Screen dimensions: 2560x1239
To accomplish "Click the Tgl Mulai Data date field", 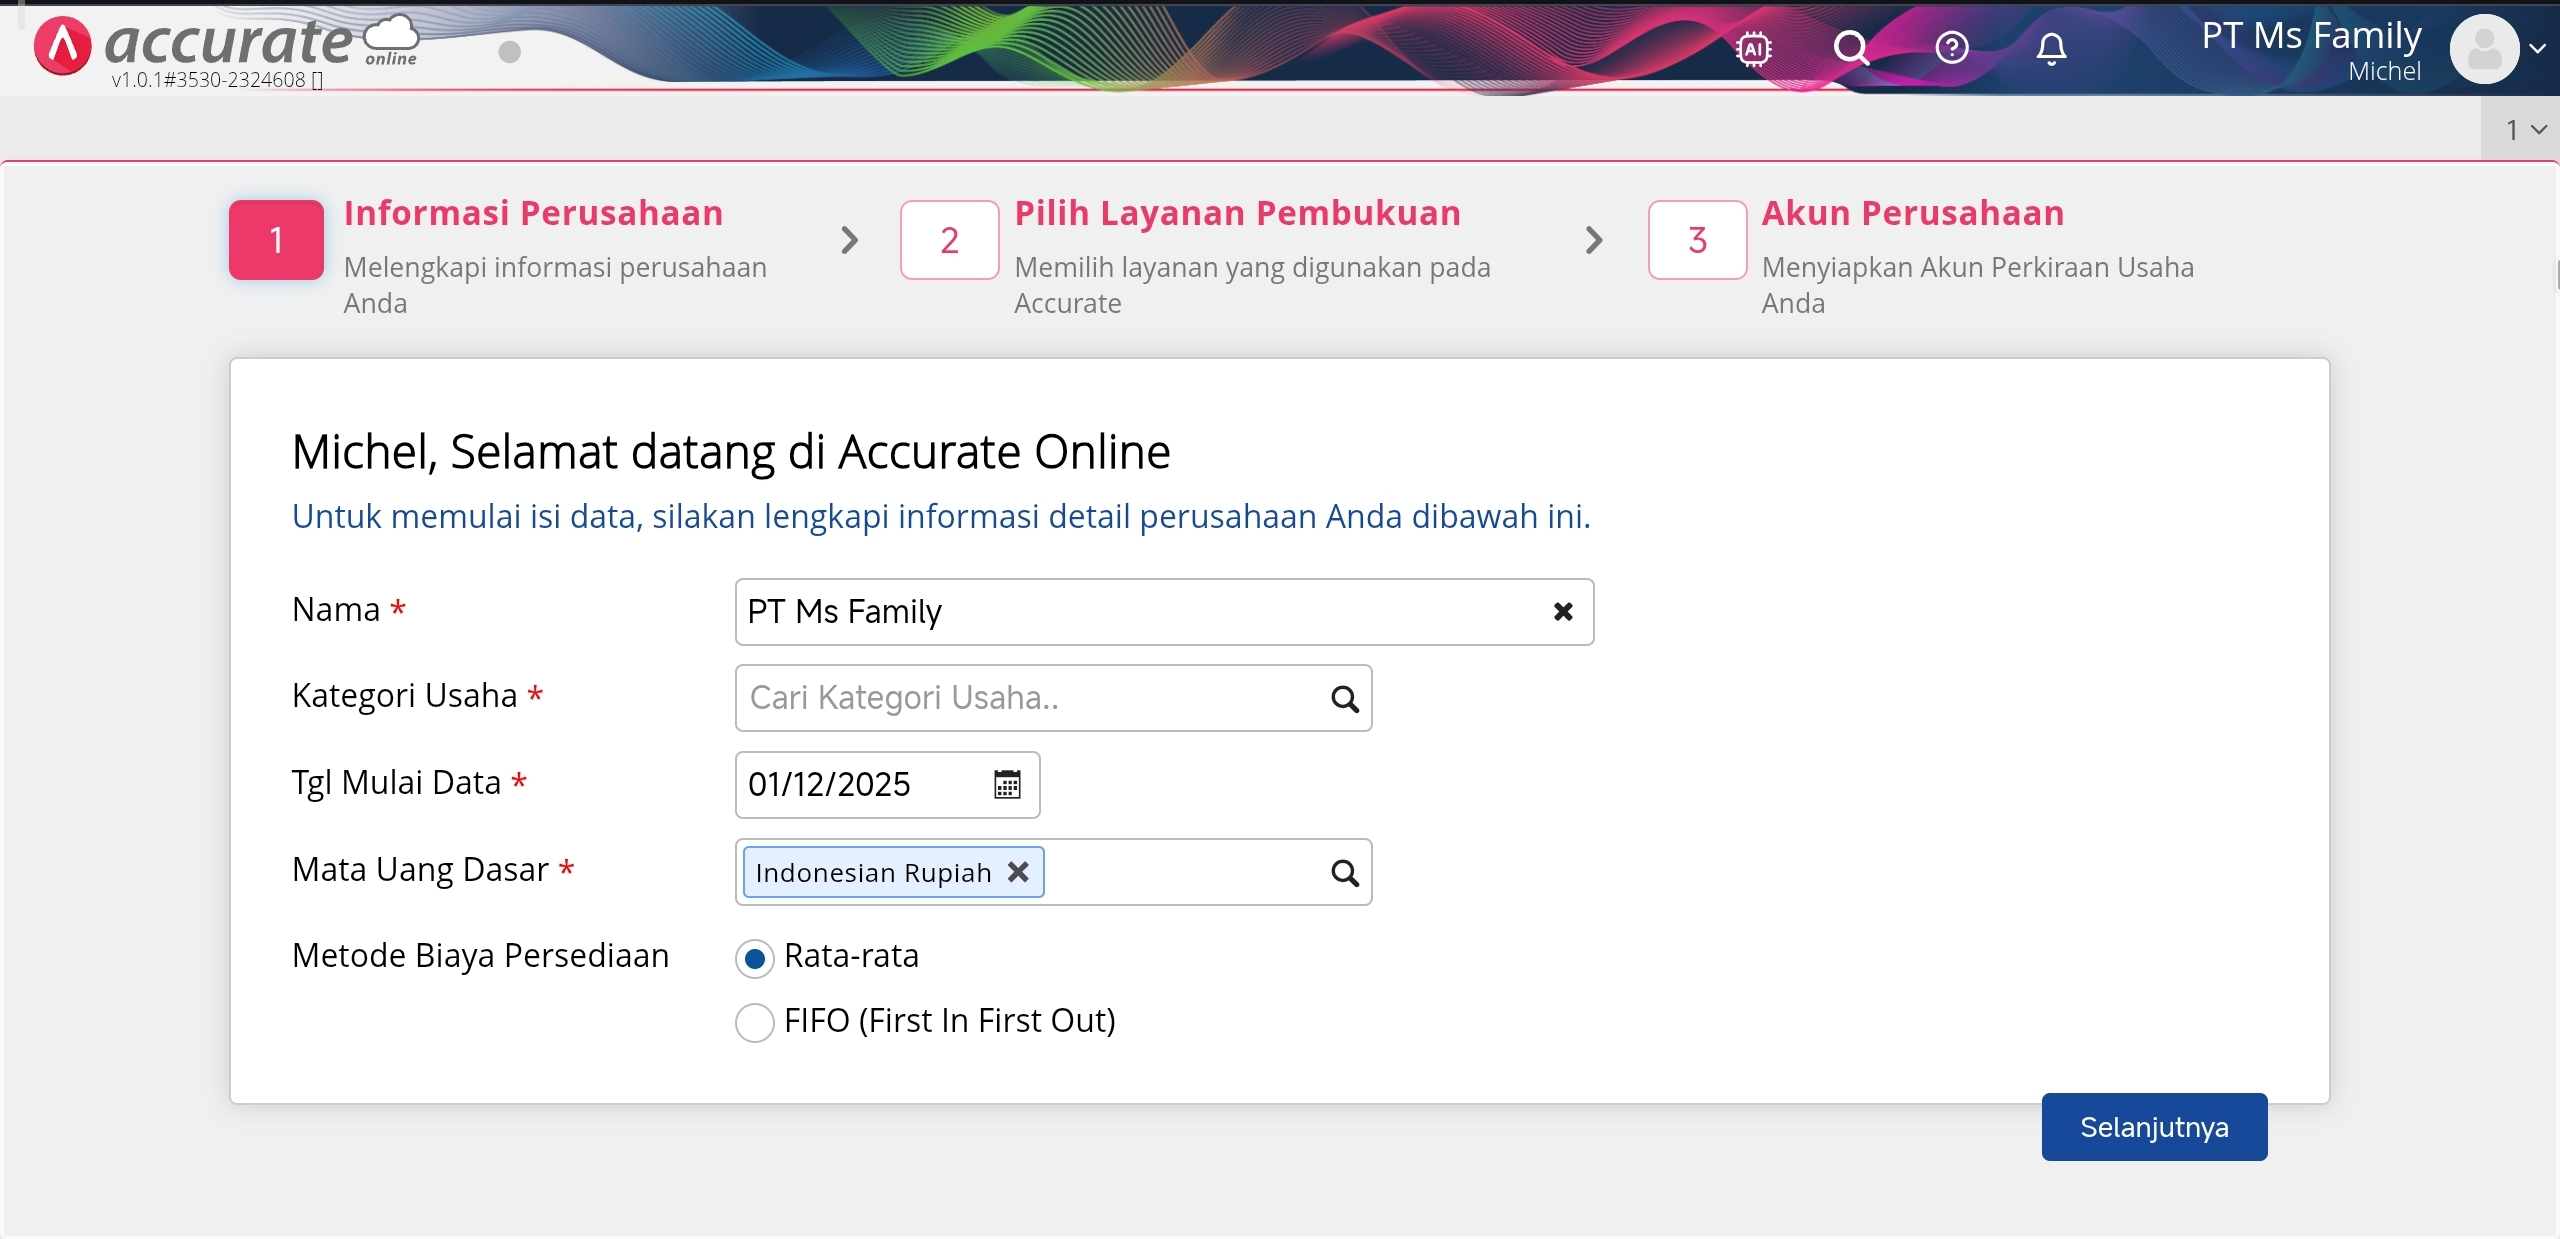I will (860, 785).
